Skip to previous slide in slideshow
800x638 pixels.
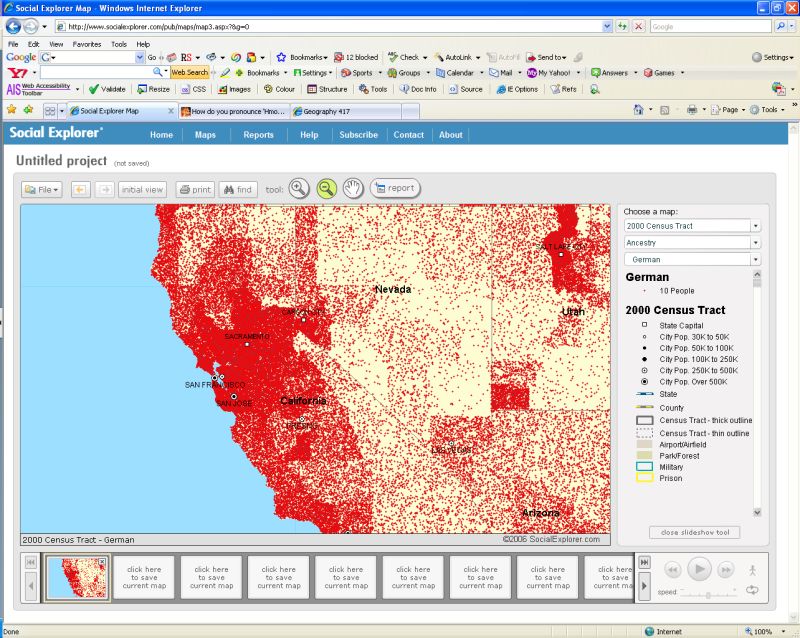pyautogui.click(x=672, y=569)
